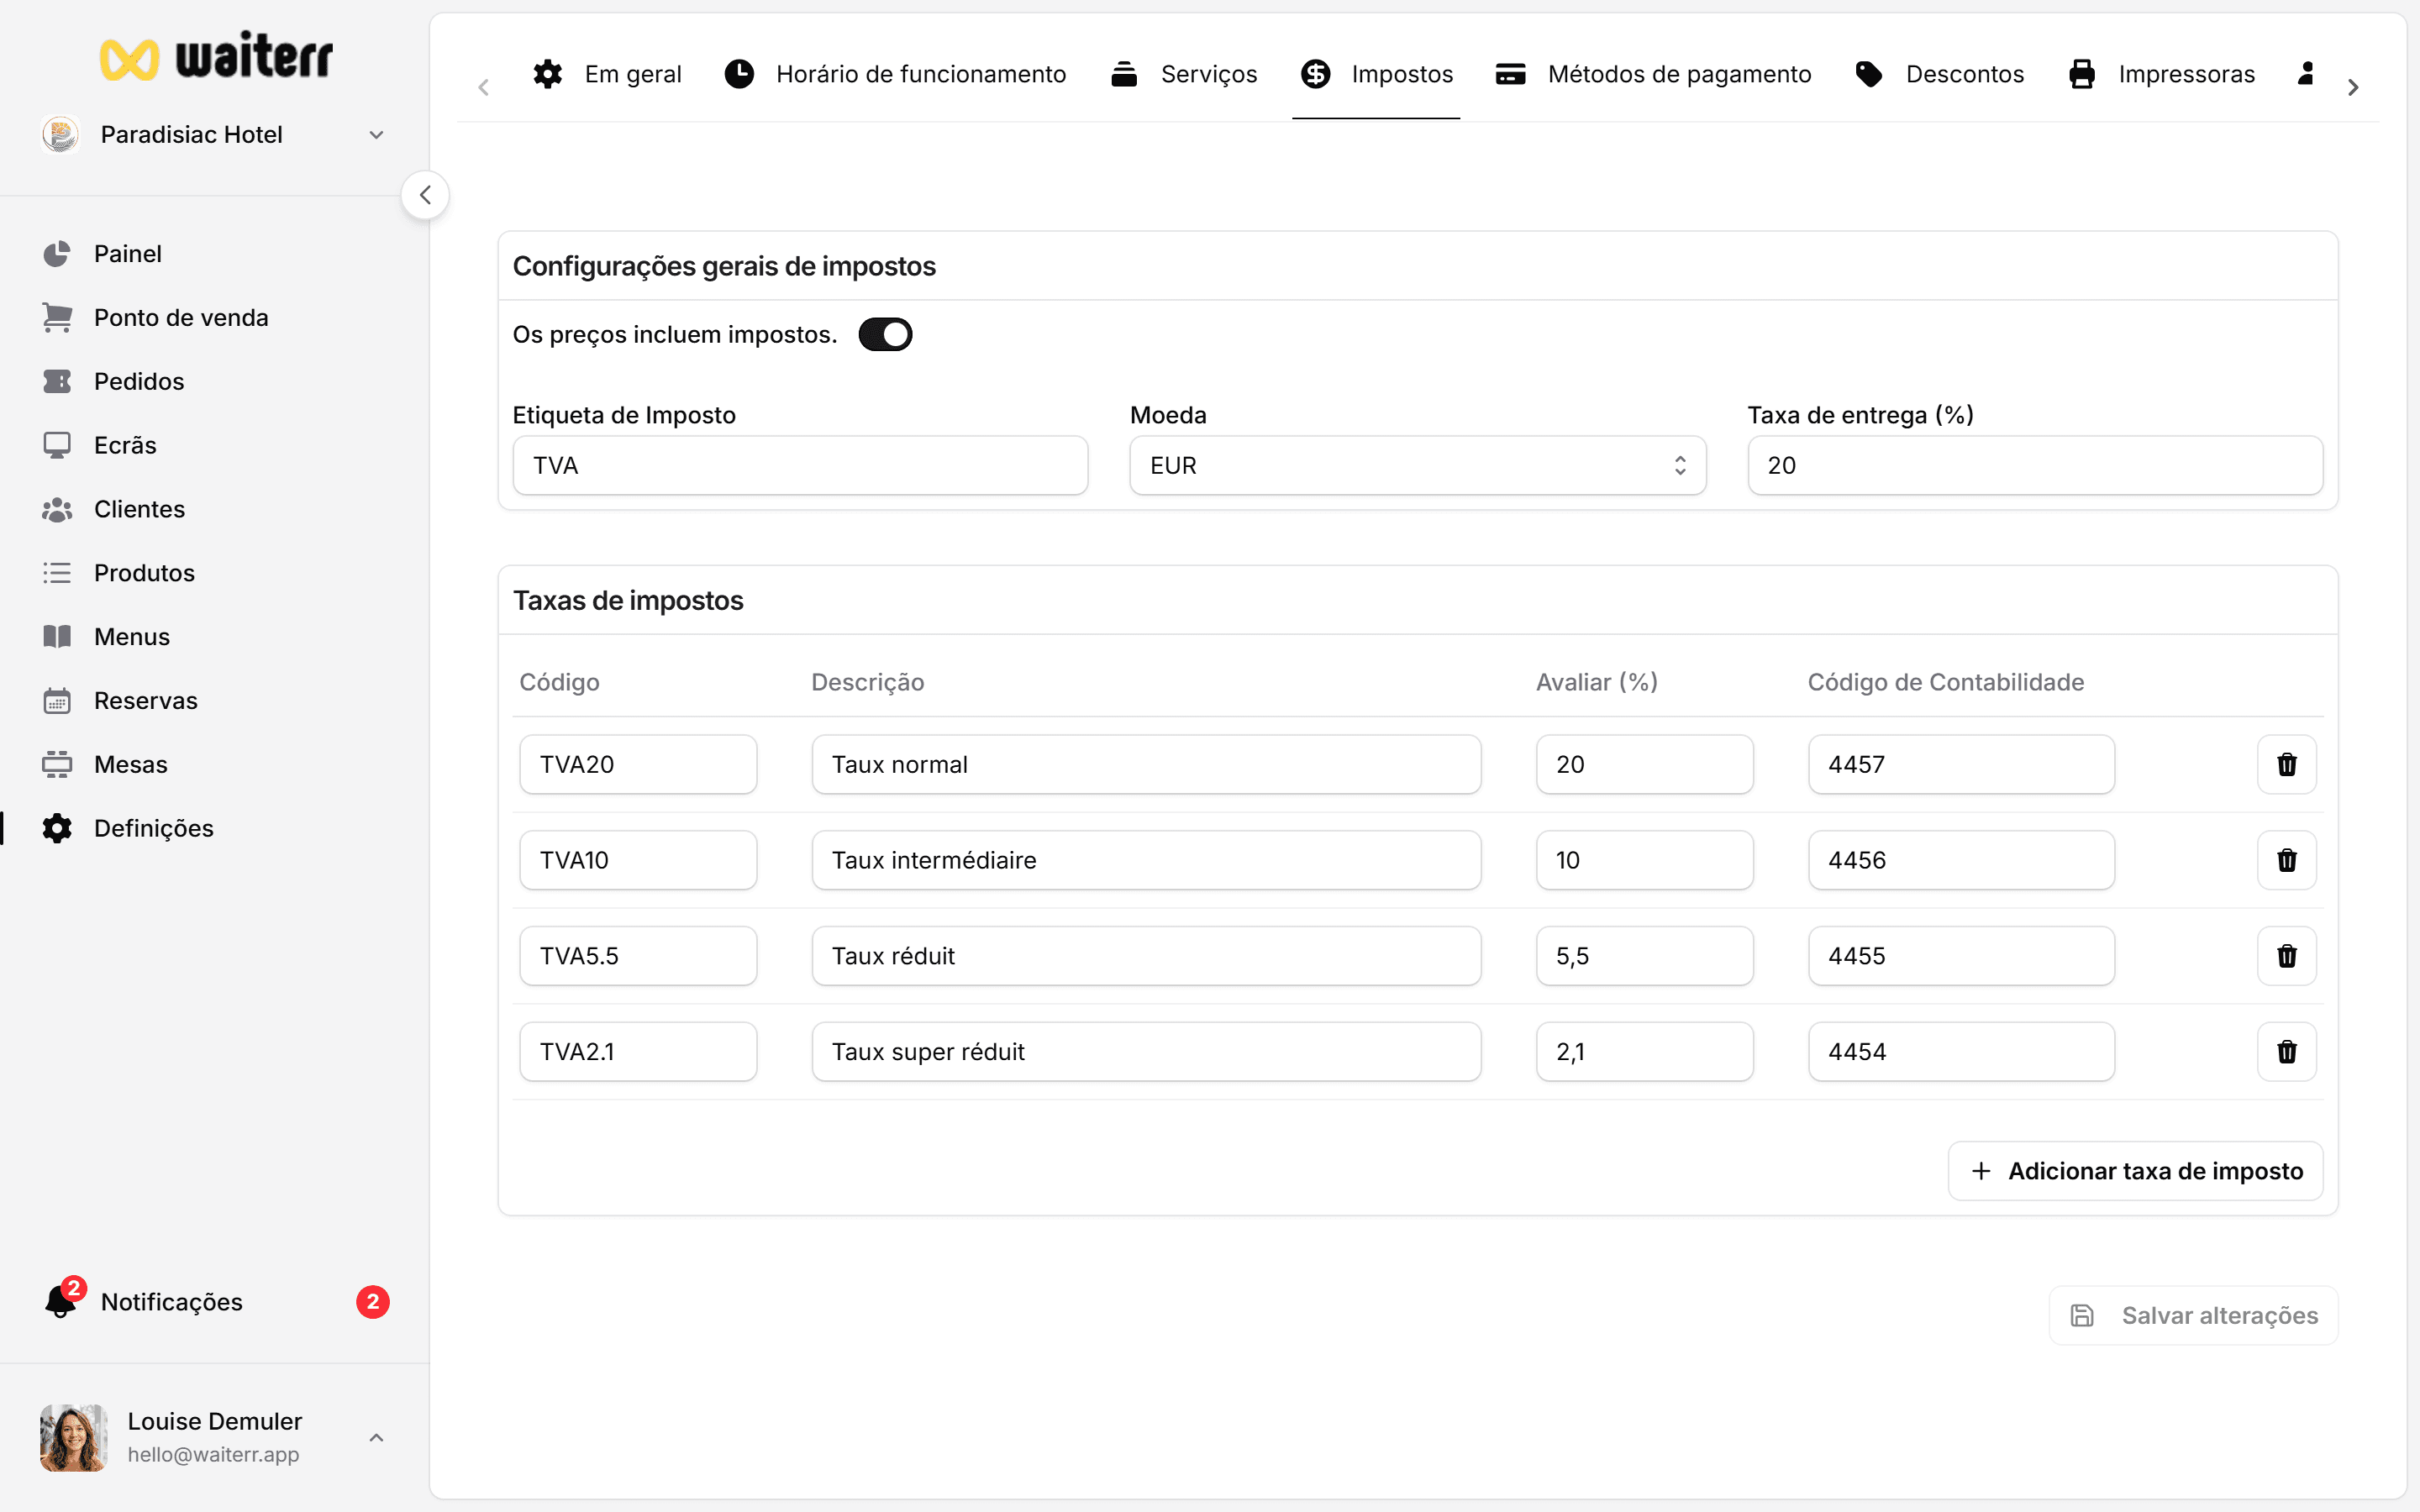Click the Taxa de entrega field
Image resolution: width=2420 pixels, height=1512 pixels.
tap(2035, 465)
